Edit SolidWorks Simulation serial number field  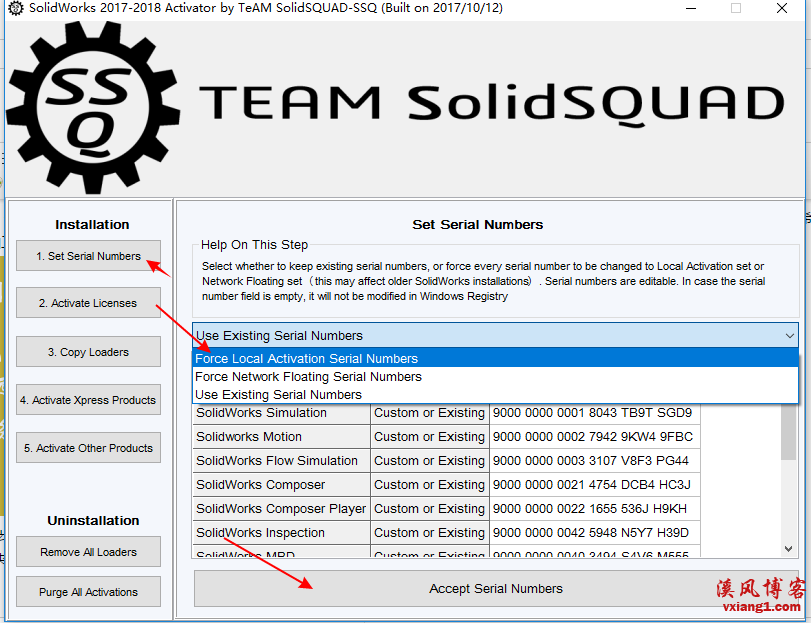[x=595, y=413]
